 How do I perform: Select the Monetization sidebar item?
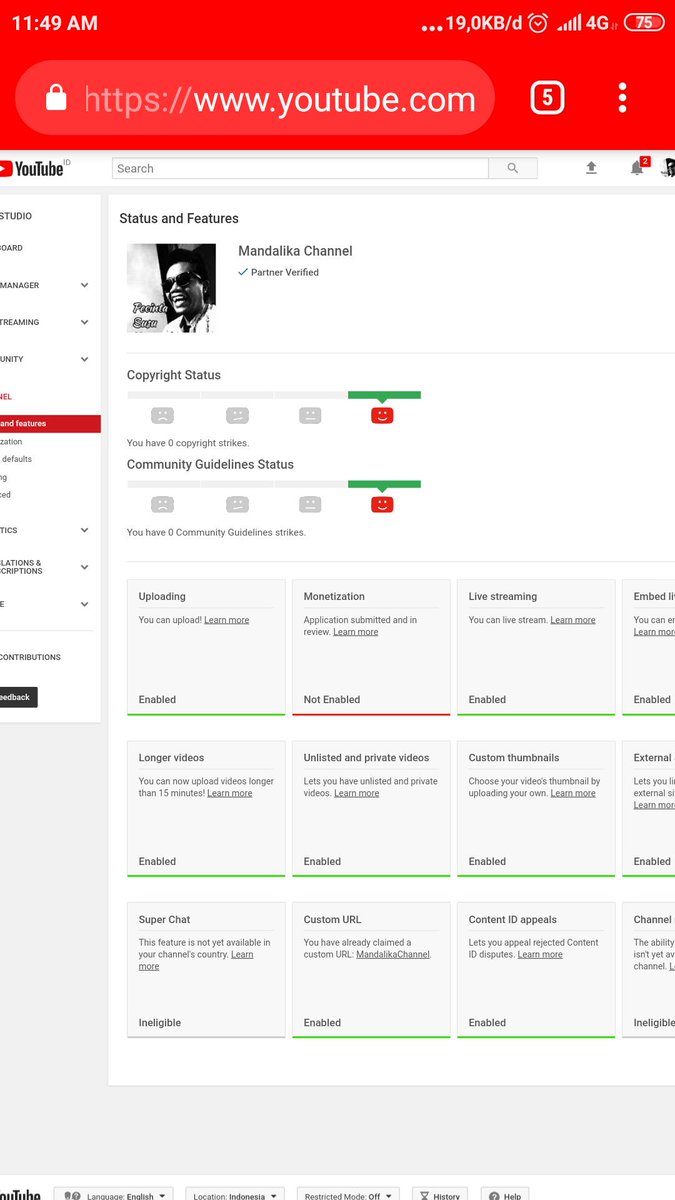coord(12,441)
